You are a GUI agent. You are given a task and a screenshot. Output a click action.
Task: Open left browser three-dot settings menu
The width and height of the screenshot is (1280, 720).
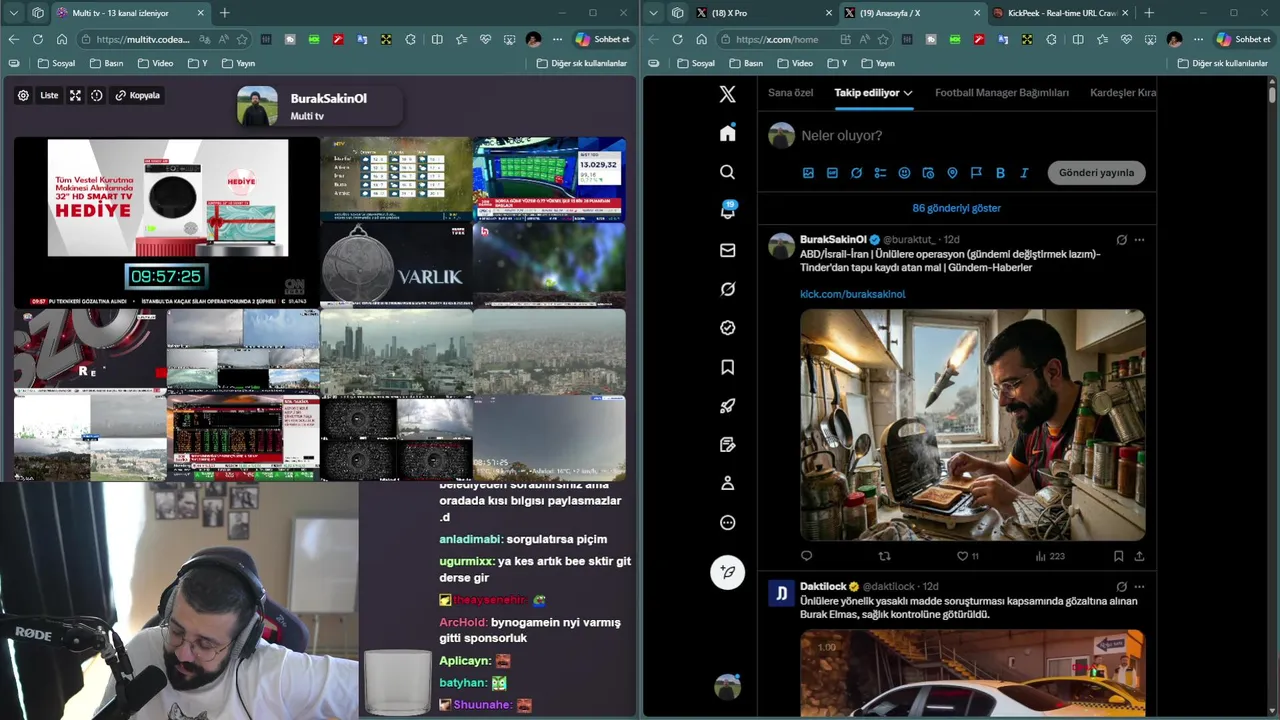(557, 39)
